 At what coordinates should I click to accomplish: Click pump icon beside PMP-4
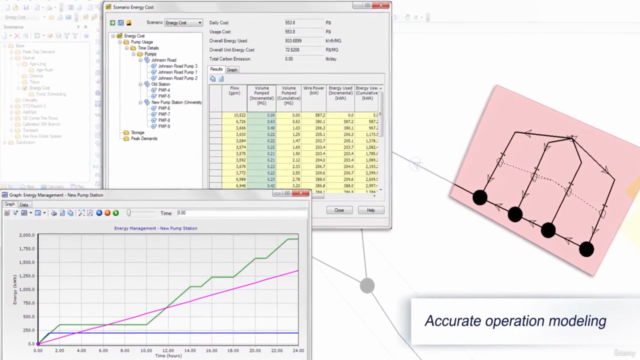154,90
